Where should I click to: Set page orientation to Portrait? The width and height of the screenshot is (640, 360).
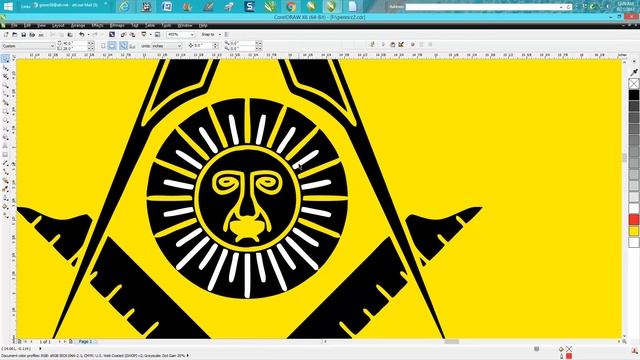[103, 46]
